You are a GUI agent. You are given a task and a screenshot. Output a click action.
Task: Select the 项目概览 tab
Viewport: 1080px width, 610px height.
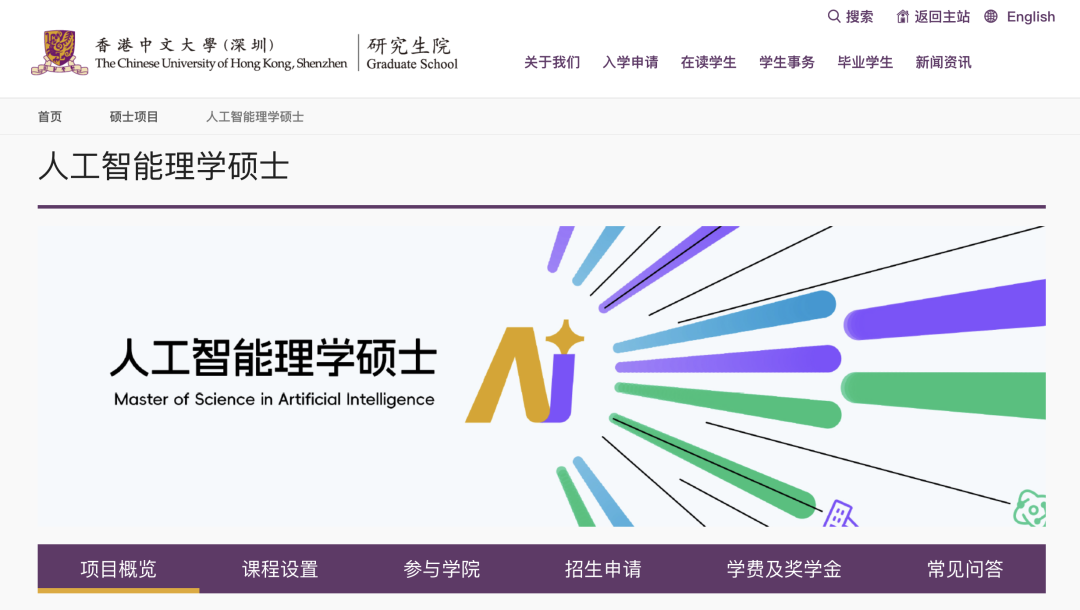coord(118,569)
